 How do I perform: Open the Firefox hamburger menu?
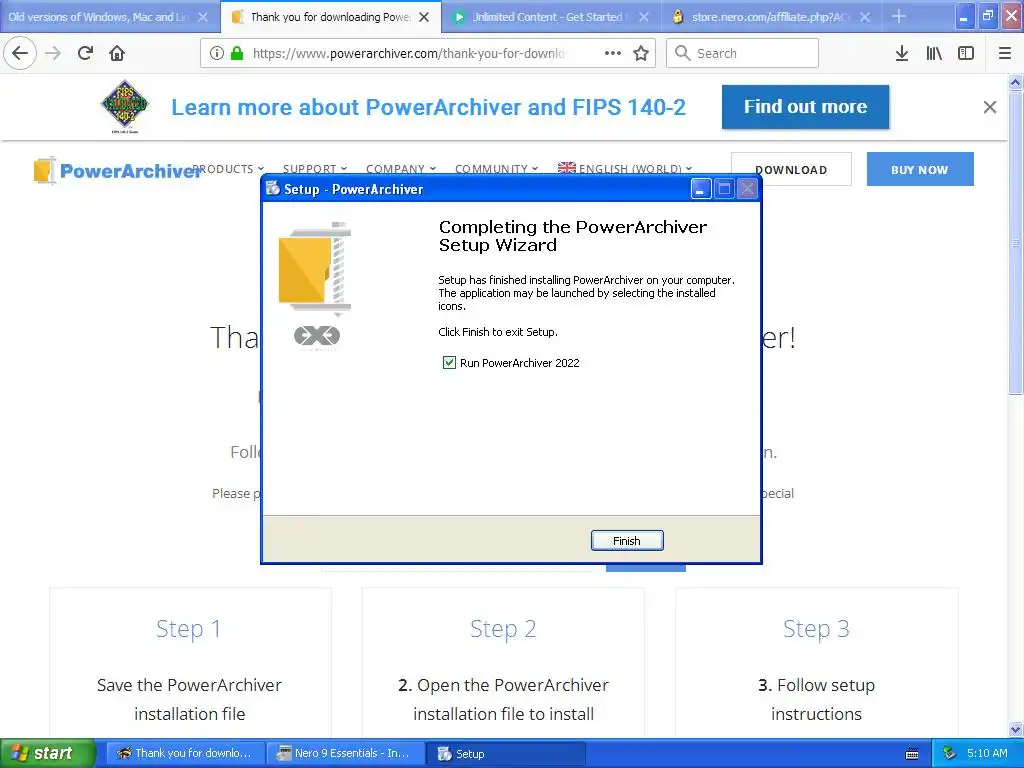tap(1005, 53)
